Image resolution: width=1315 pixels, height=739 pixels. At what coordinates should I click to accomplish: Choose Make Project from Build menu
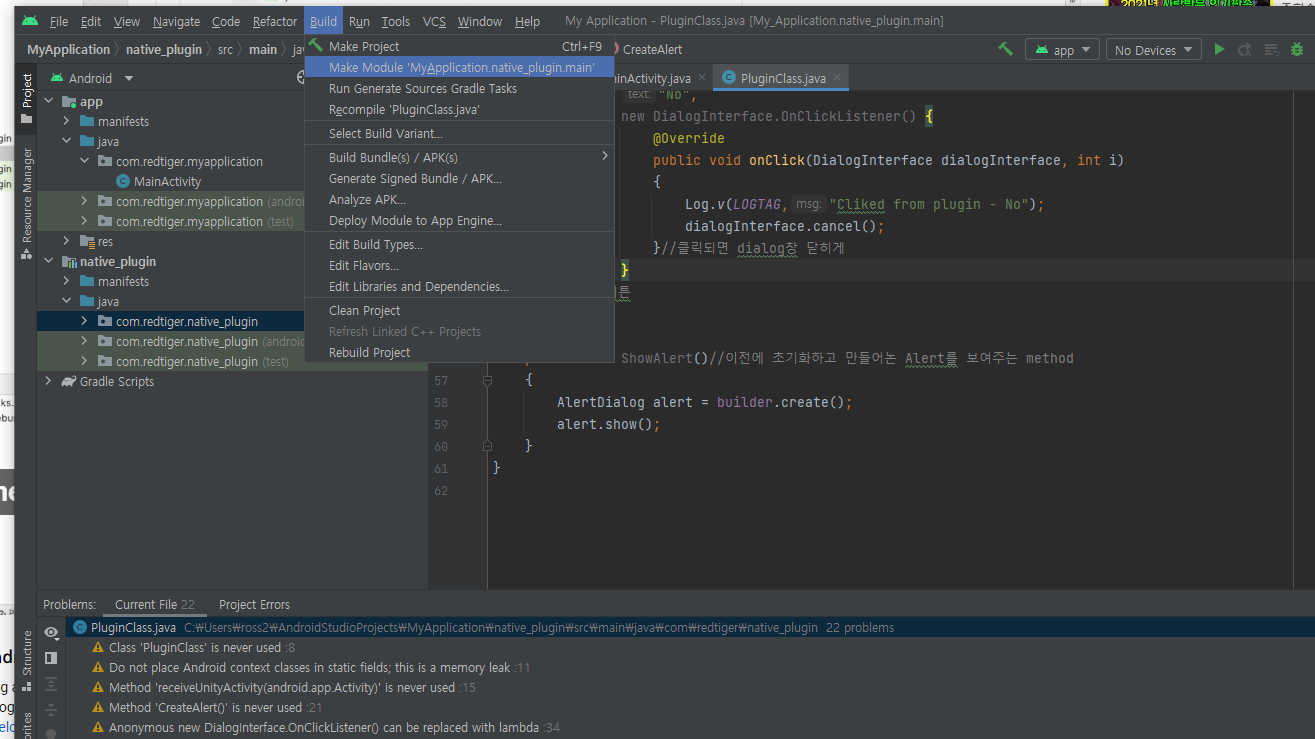tap(459, 46)
